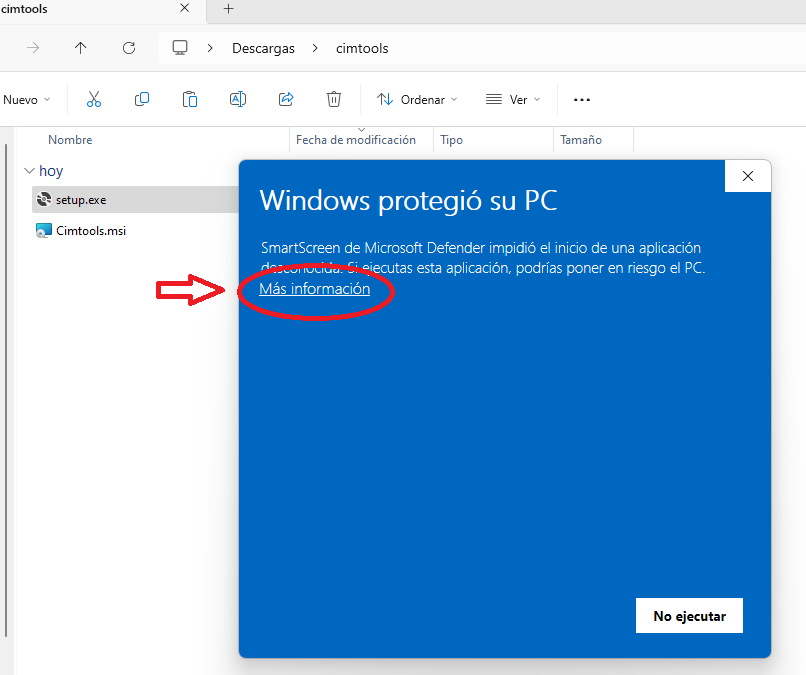806x675 pixels.
Task: Click the Más información link
Action: (x=315, y=289)
